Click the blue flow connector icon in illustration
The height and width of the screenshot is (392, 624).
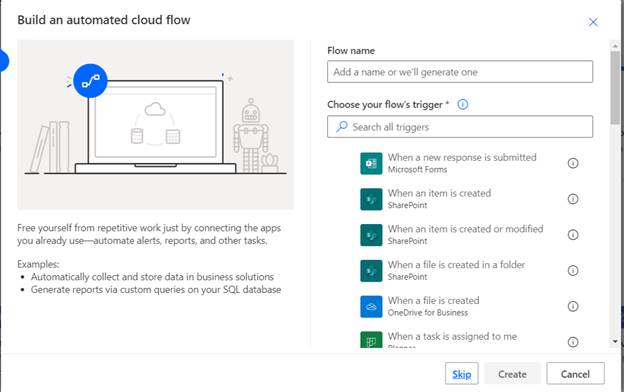[x=90, y=81]
